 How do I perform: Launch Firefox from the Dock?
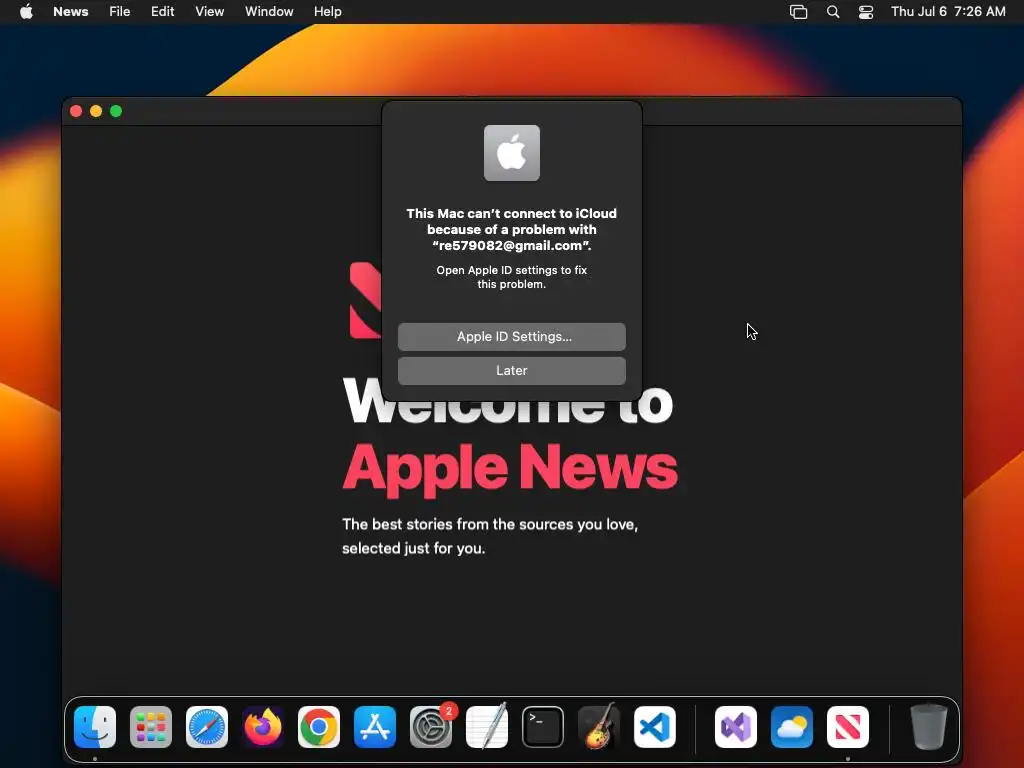point(263,727)
